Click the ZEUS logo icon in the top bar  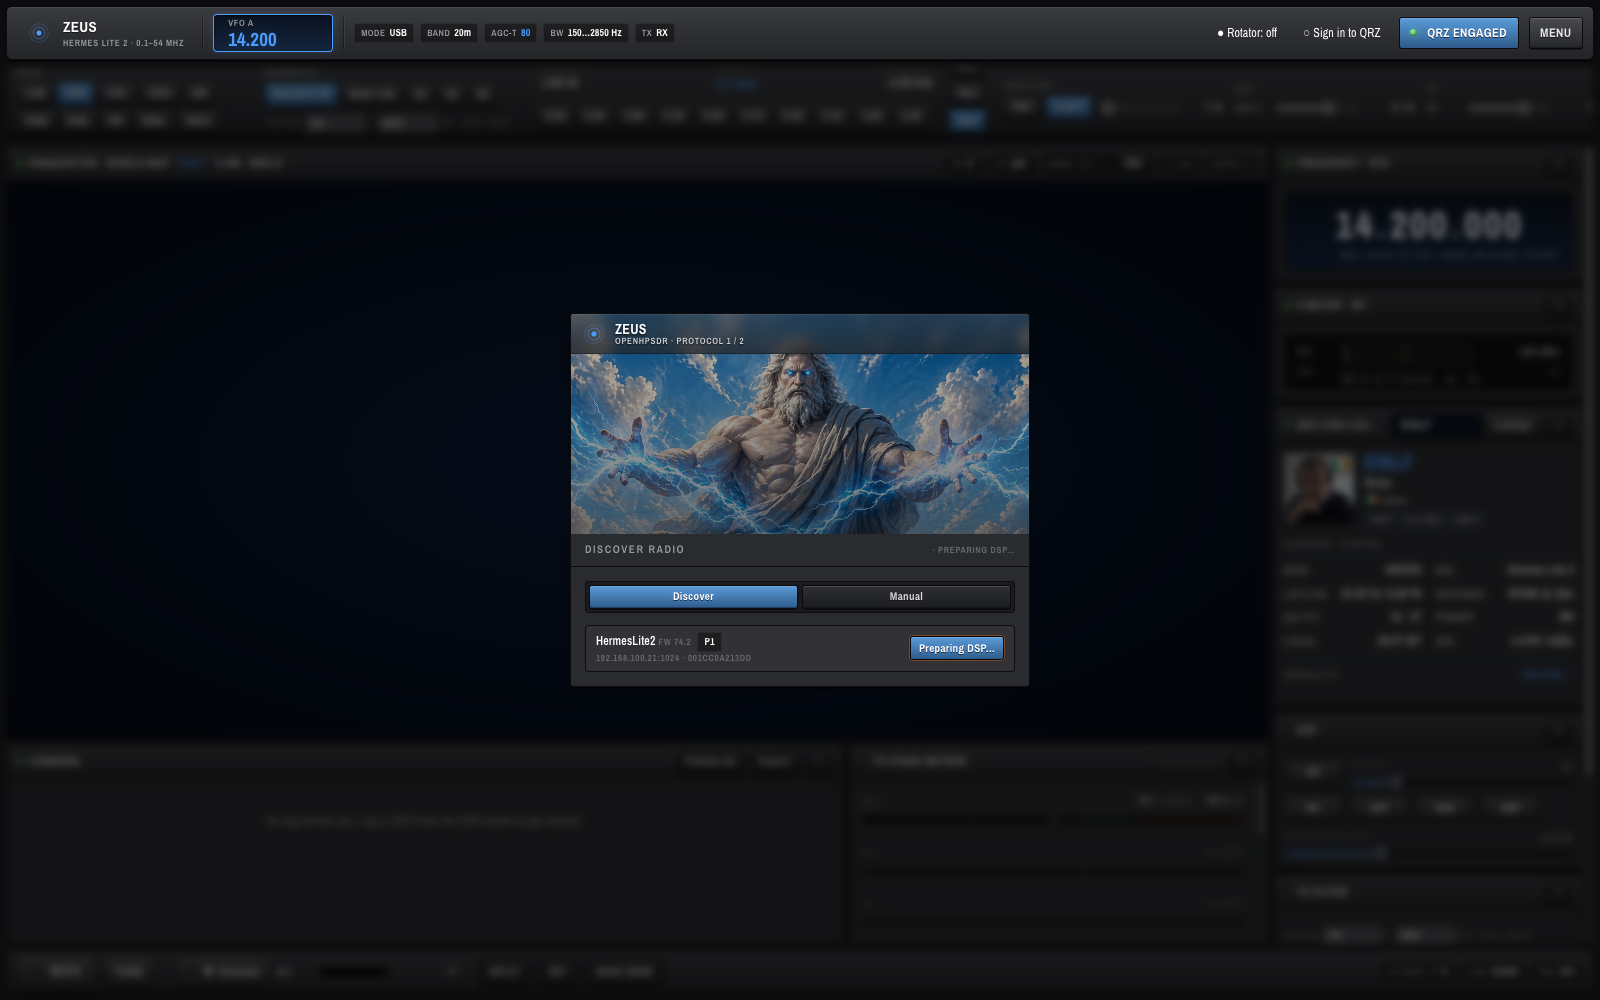click(x=39, y=33)
